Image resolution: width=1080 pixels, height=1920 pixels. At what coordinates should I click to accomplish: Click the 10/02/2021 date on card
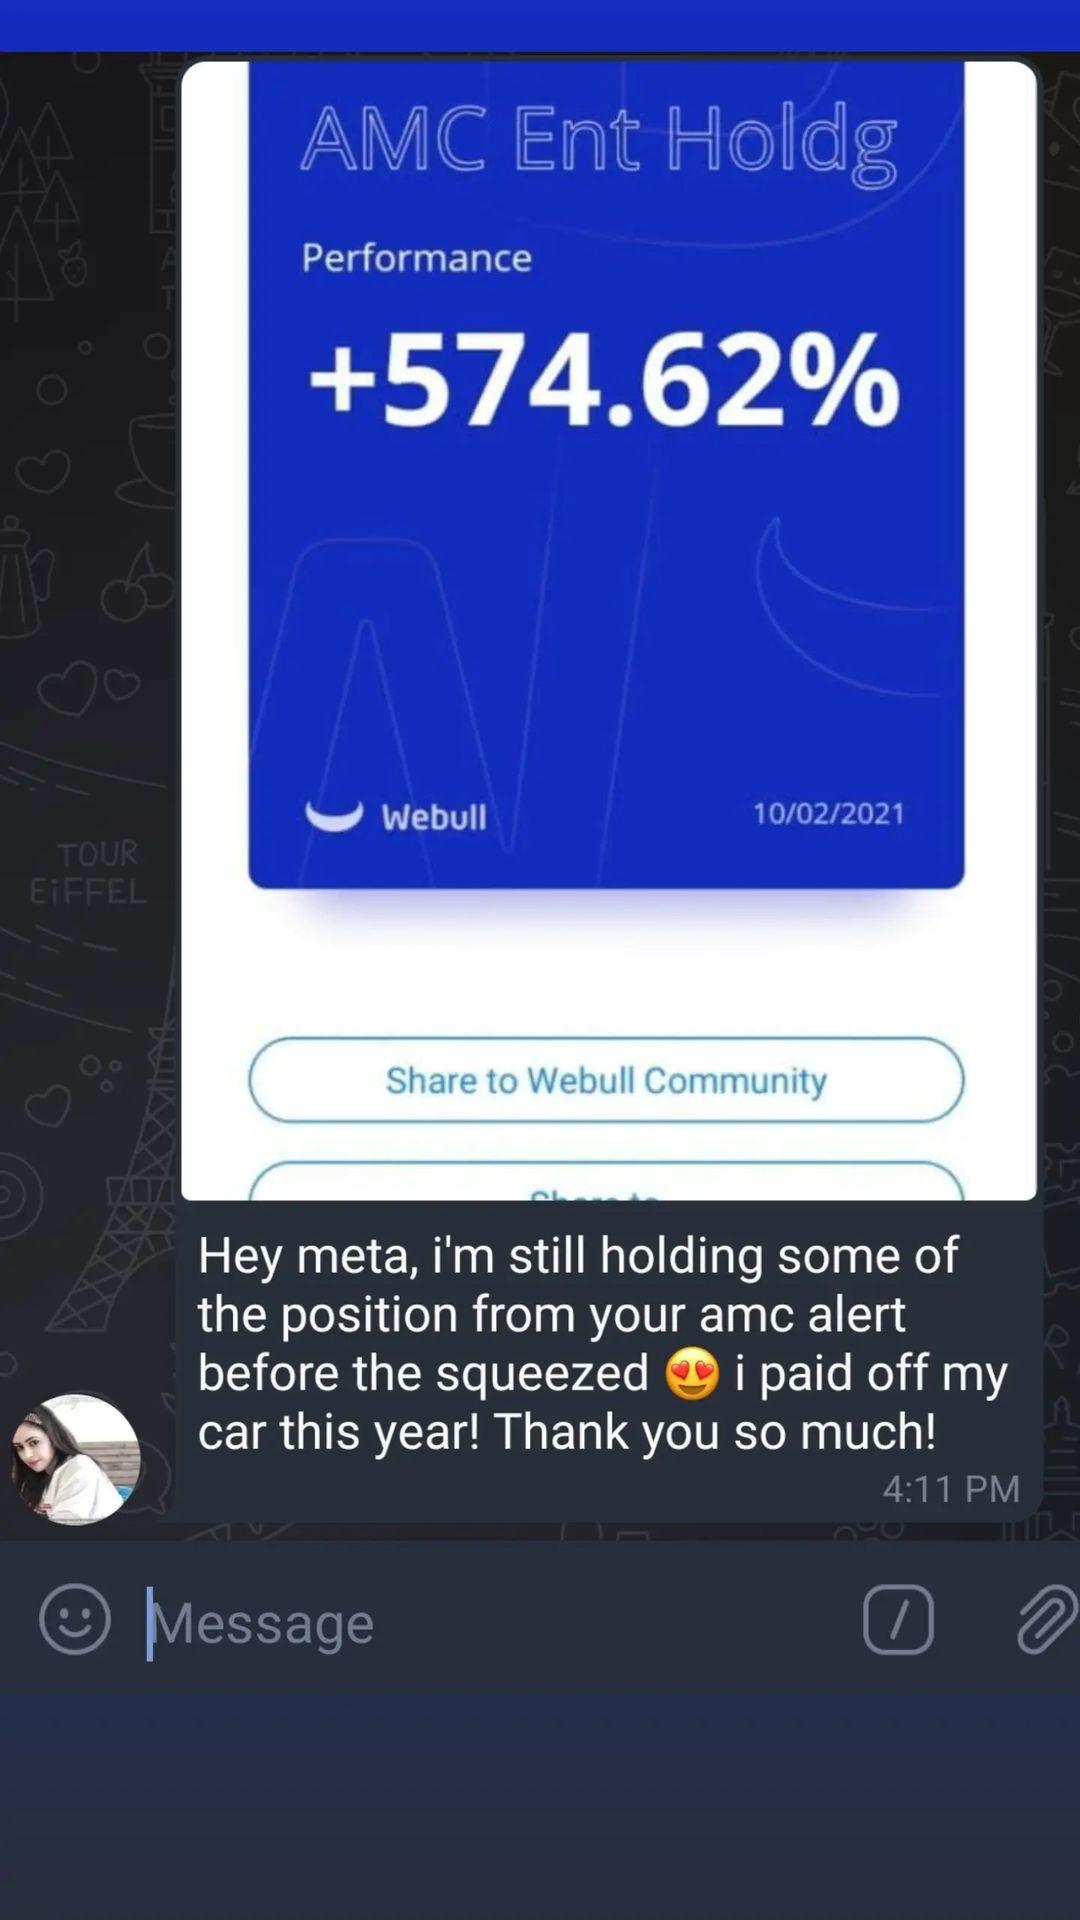pos(828,814)
